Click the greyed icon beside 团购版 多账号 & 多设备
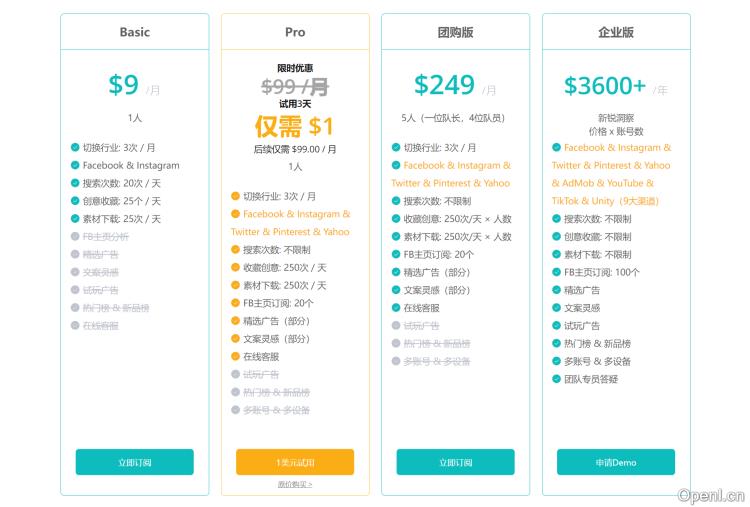 pos(396,361)
